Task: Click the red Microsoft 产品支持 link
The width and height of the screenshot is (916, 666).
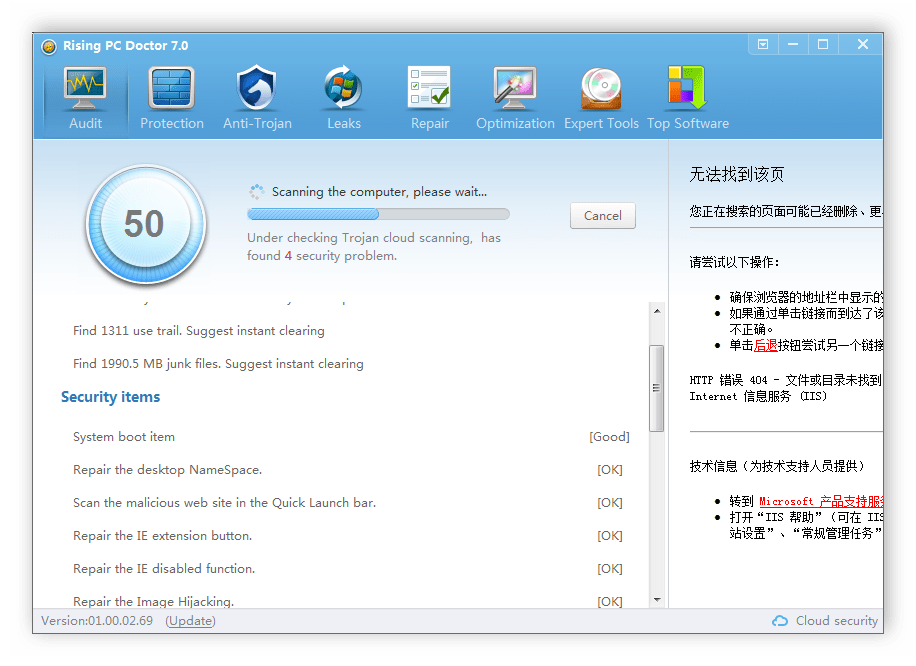Action: 821,501
